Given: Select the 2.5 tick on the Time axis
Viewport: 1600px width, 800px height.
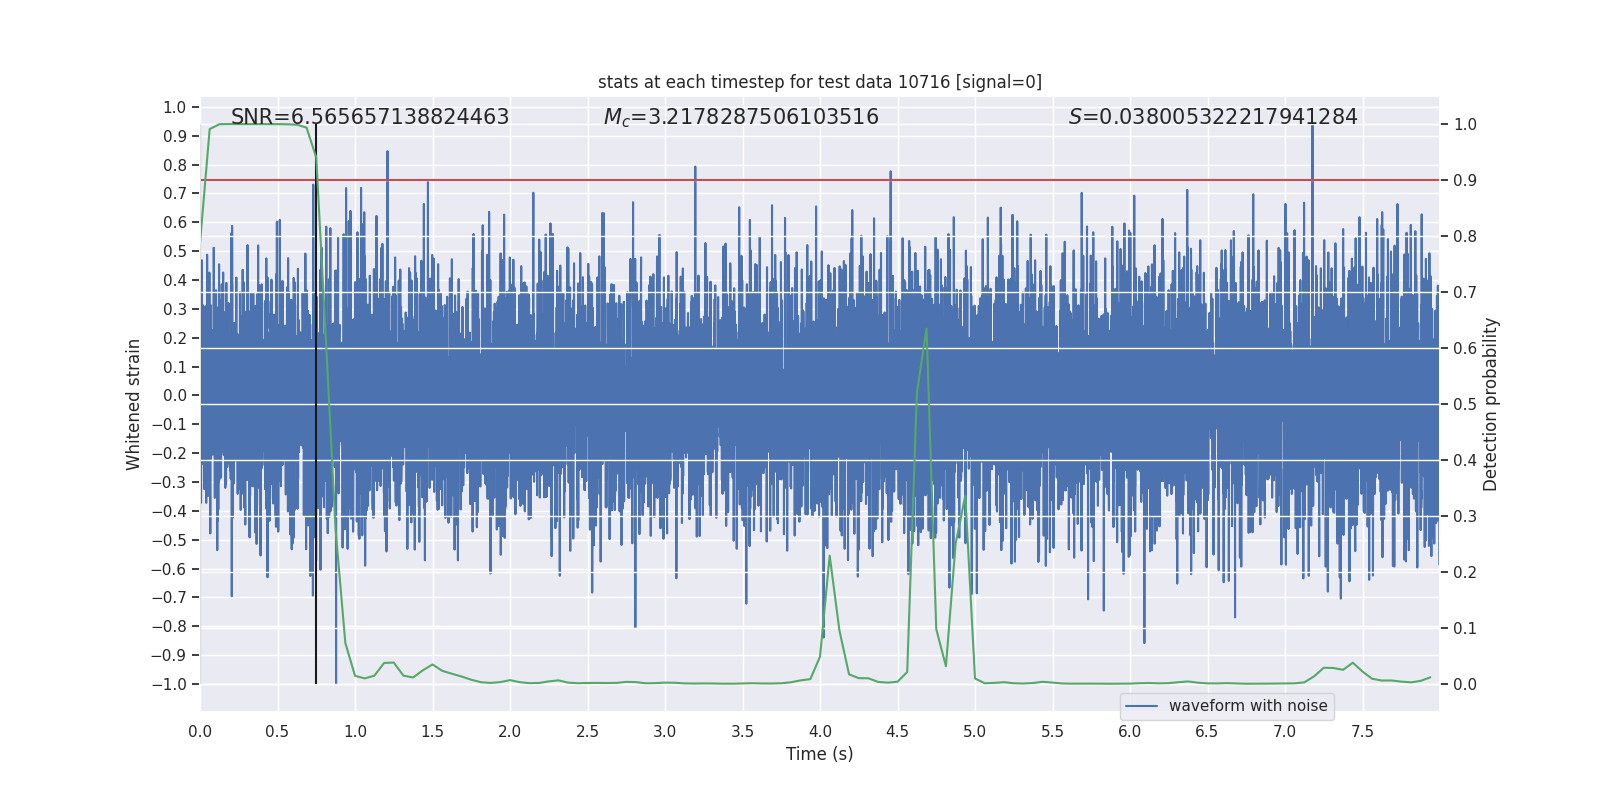Looking at the screenshot, I should (587, 731).
